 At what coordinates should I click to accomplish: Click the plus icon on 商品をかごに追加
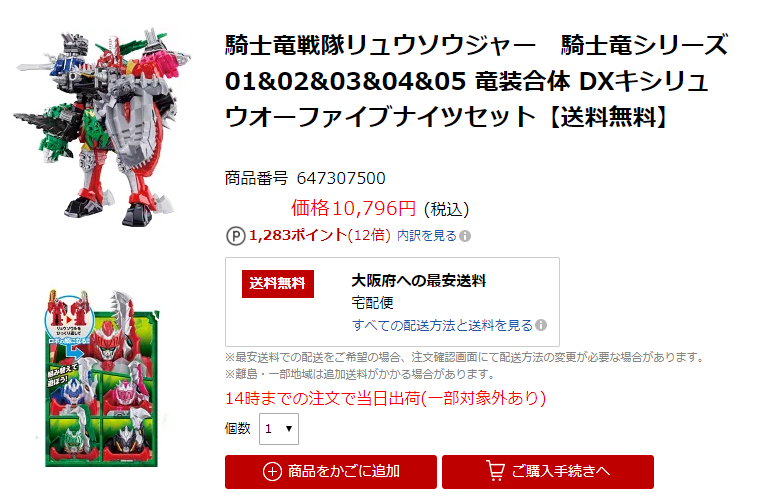click(272, 472)
